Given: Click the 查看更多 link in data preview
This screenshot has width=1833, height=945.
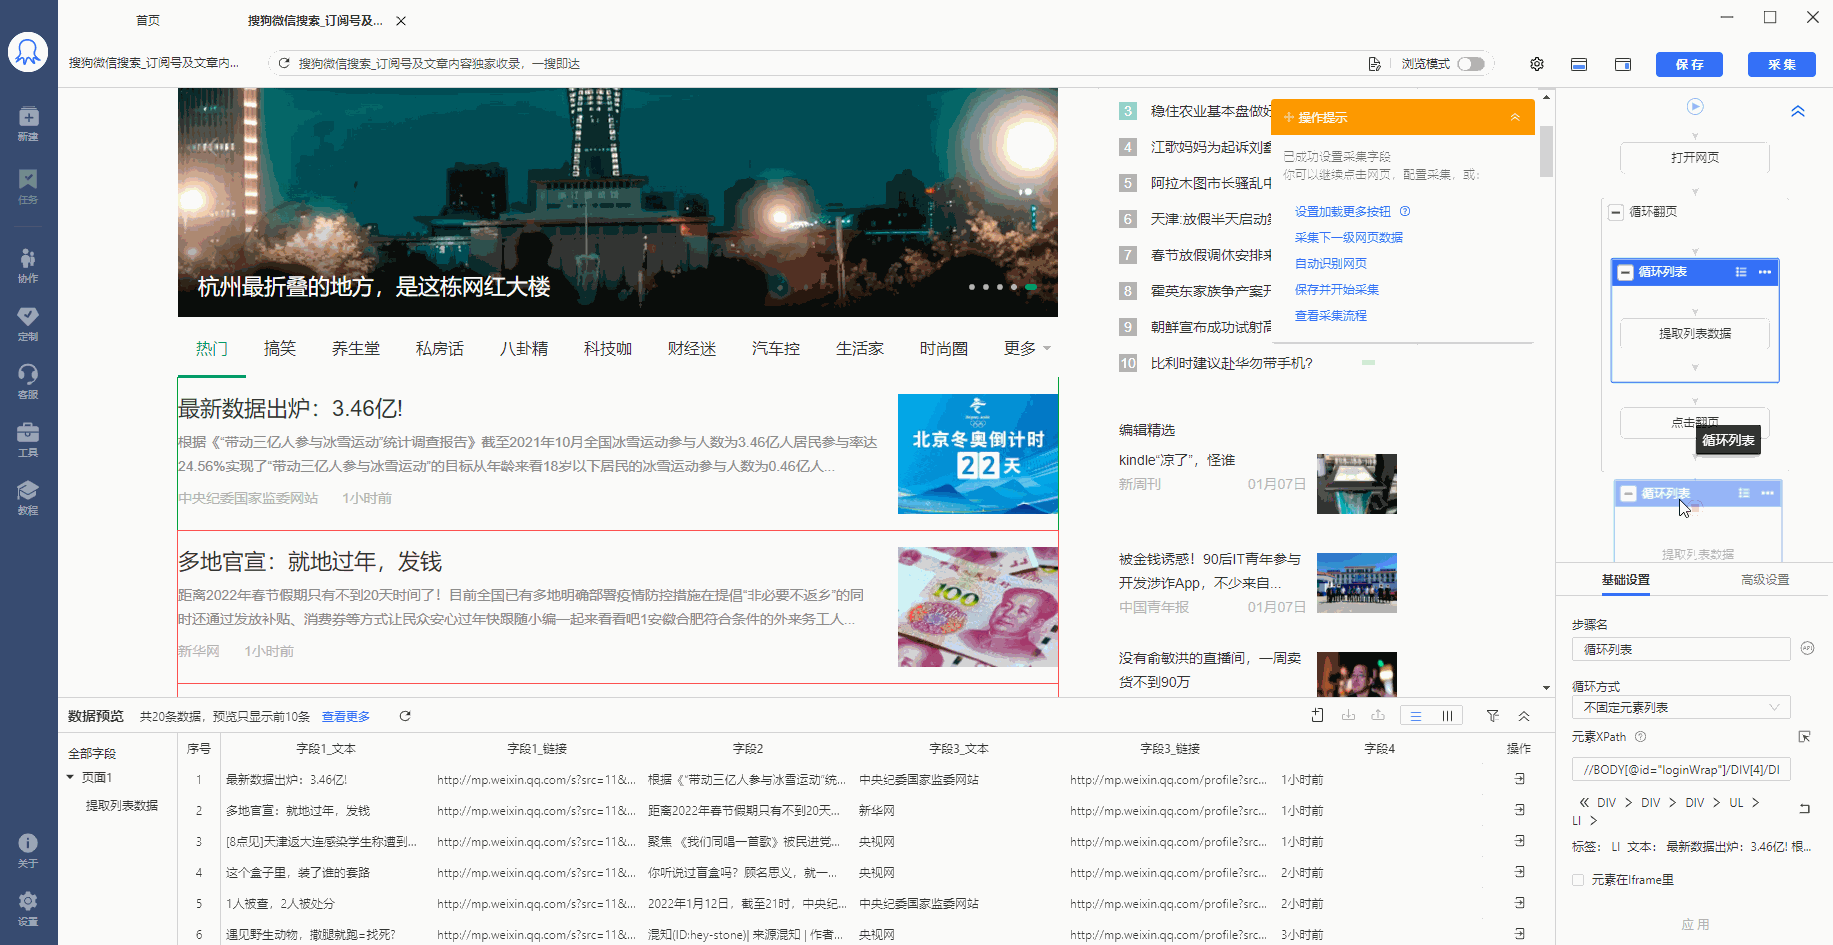Looking at the screenshot, I should [x=346, y=716].
